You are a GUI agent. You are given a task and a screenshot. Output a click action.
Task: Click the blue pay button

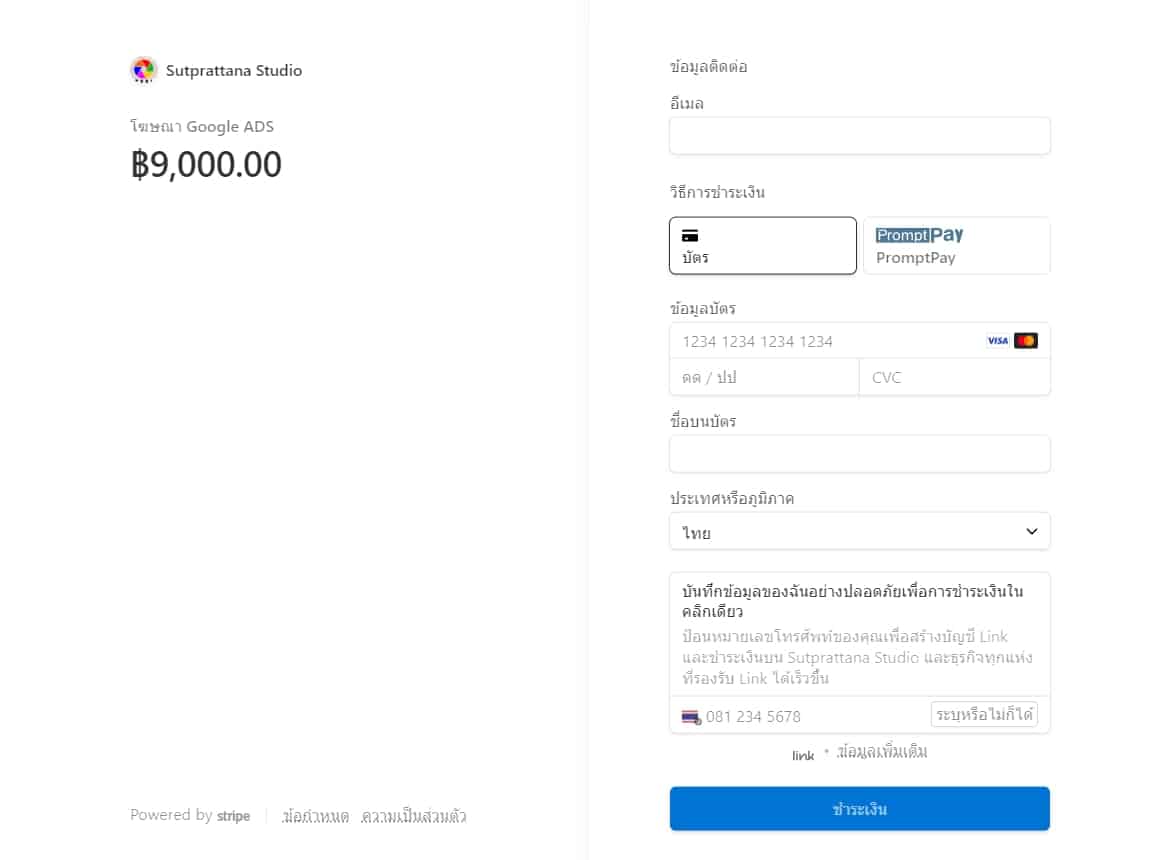860,809
